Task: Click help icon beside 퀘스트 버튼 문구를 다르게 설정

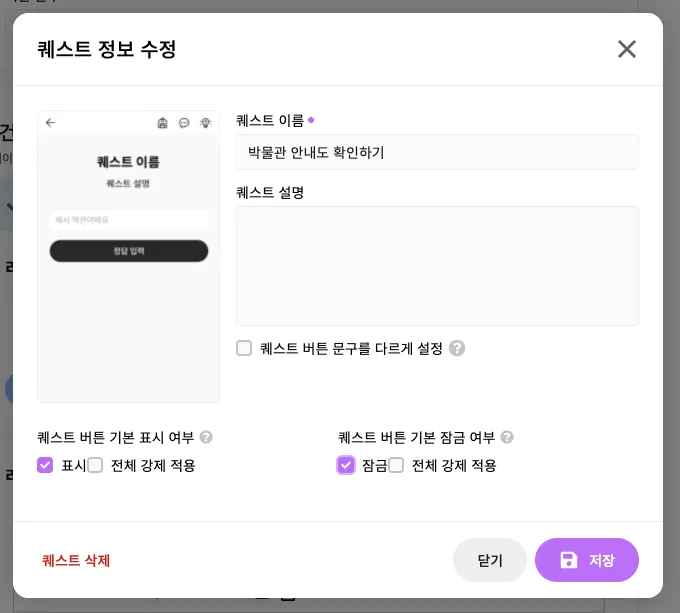Action: pyautogui.click(x=457, y=348)
